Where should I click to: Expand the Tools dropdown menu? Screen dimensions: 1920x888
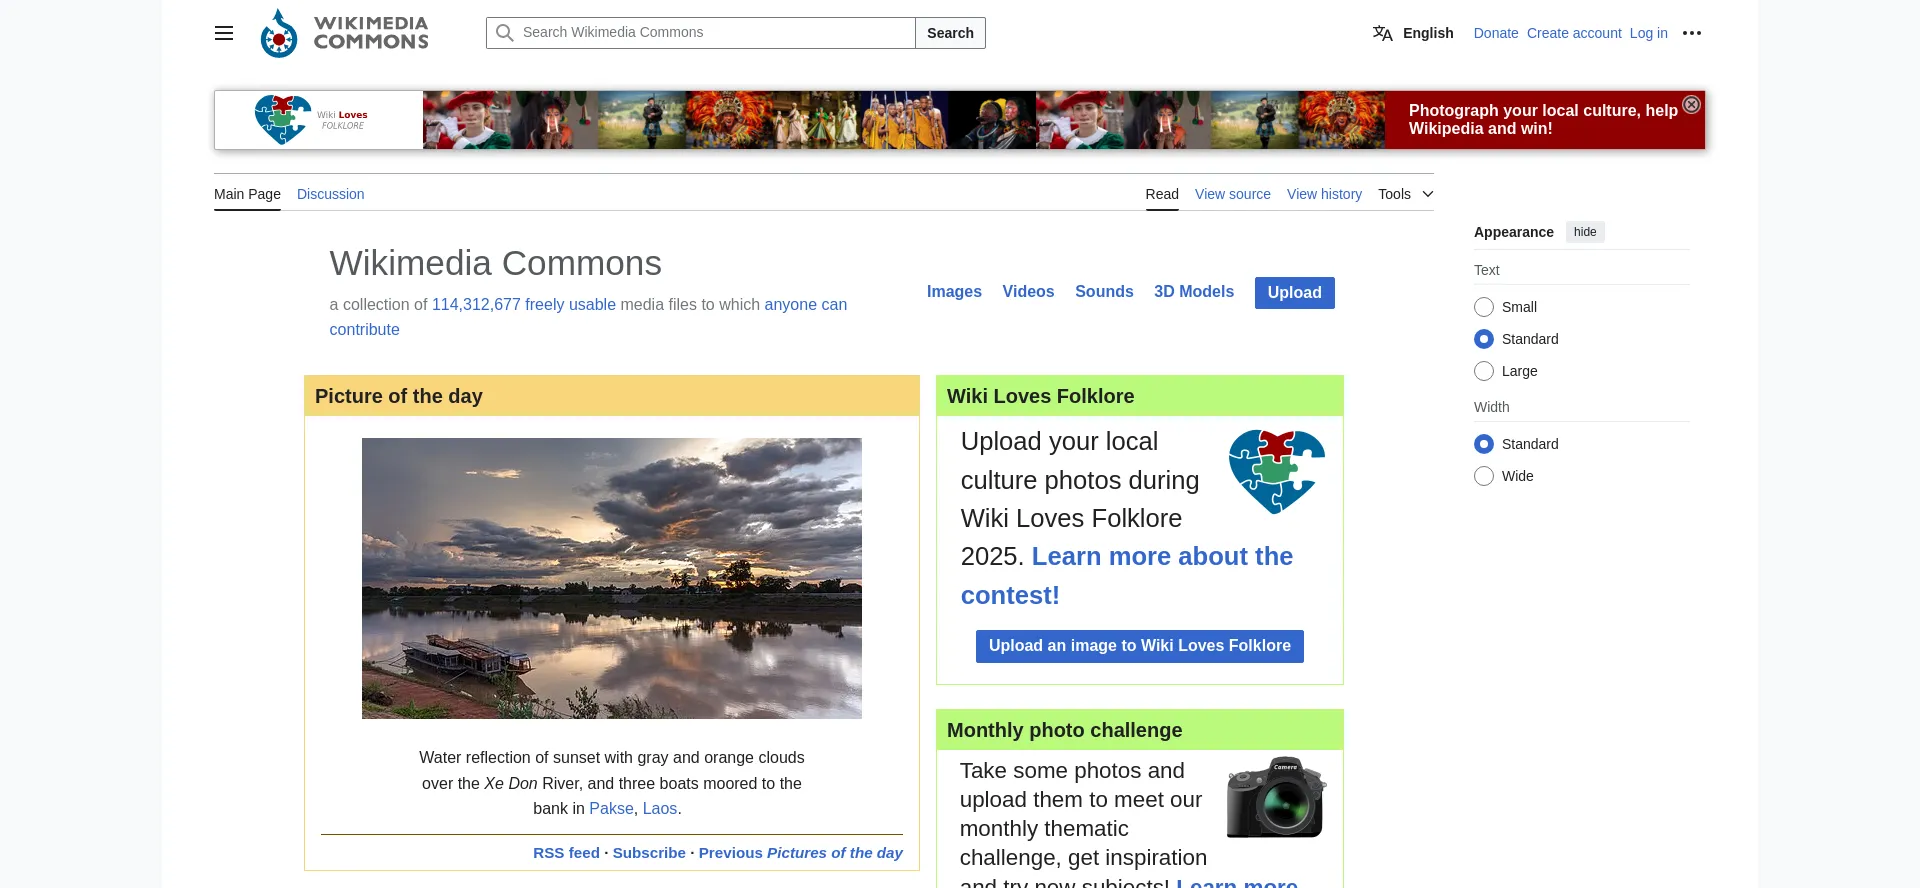pos(1405,194)
